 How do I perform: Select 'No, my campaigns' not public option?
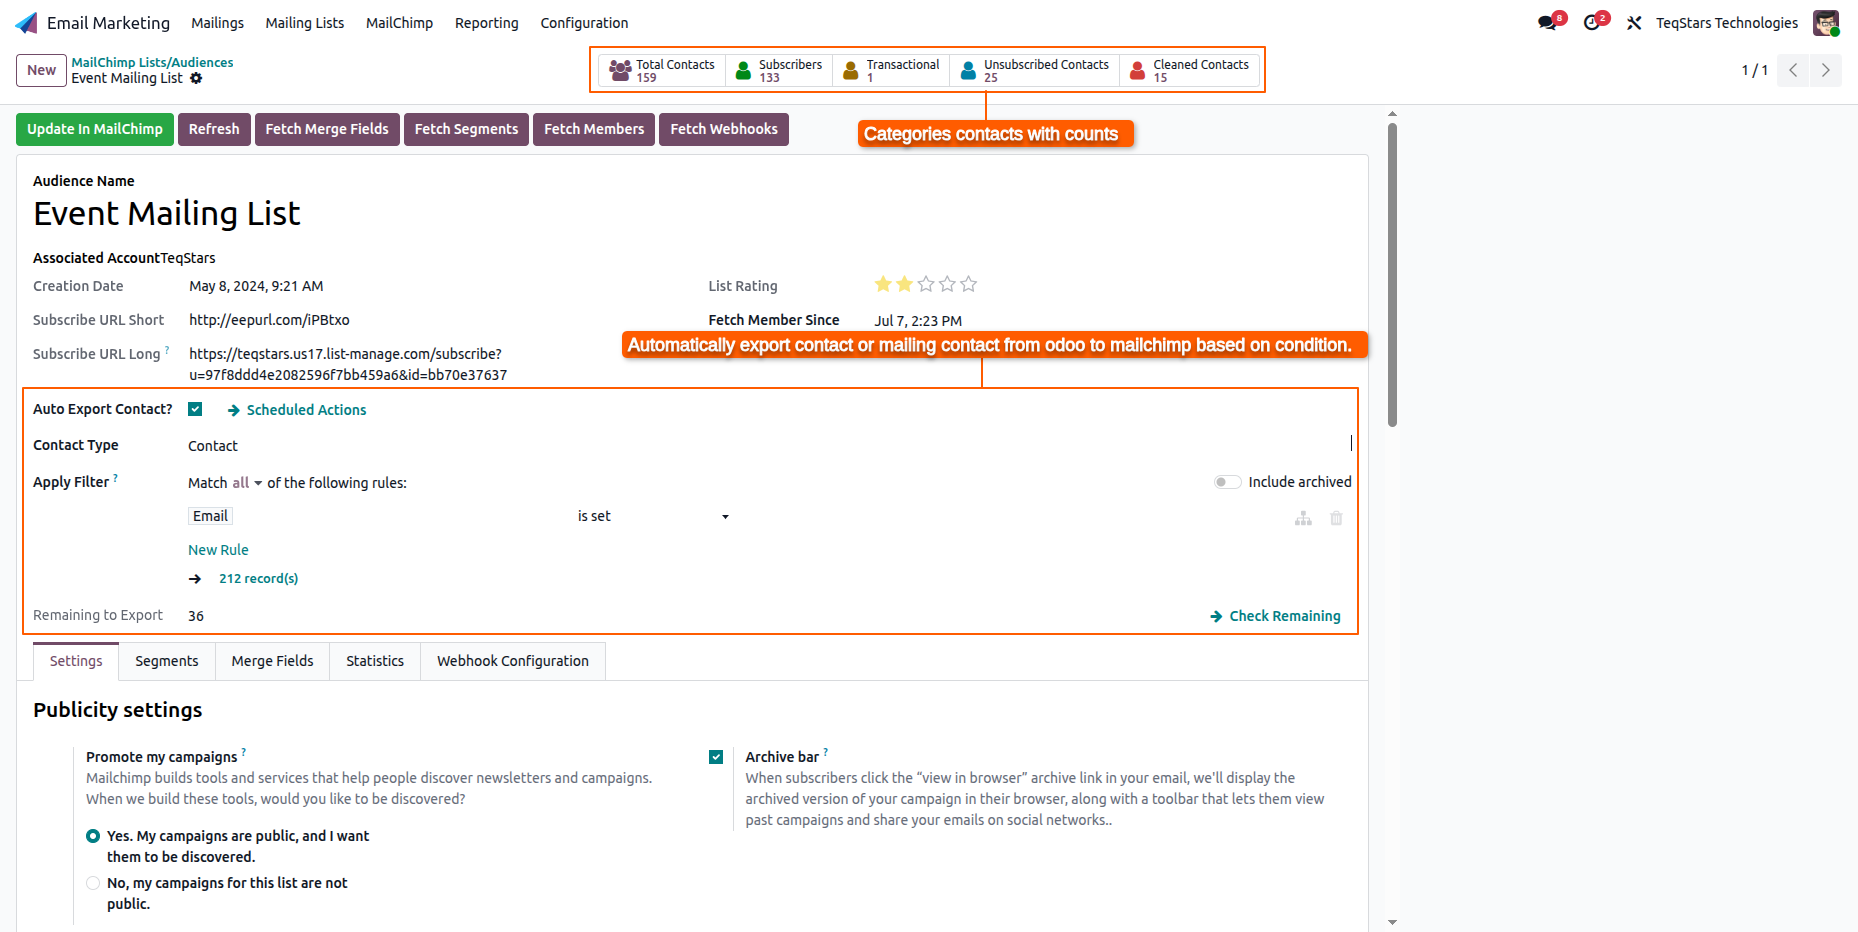pyautogui.click(x=93, y=883)
